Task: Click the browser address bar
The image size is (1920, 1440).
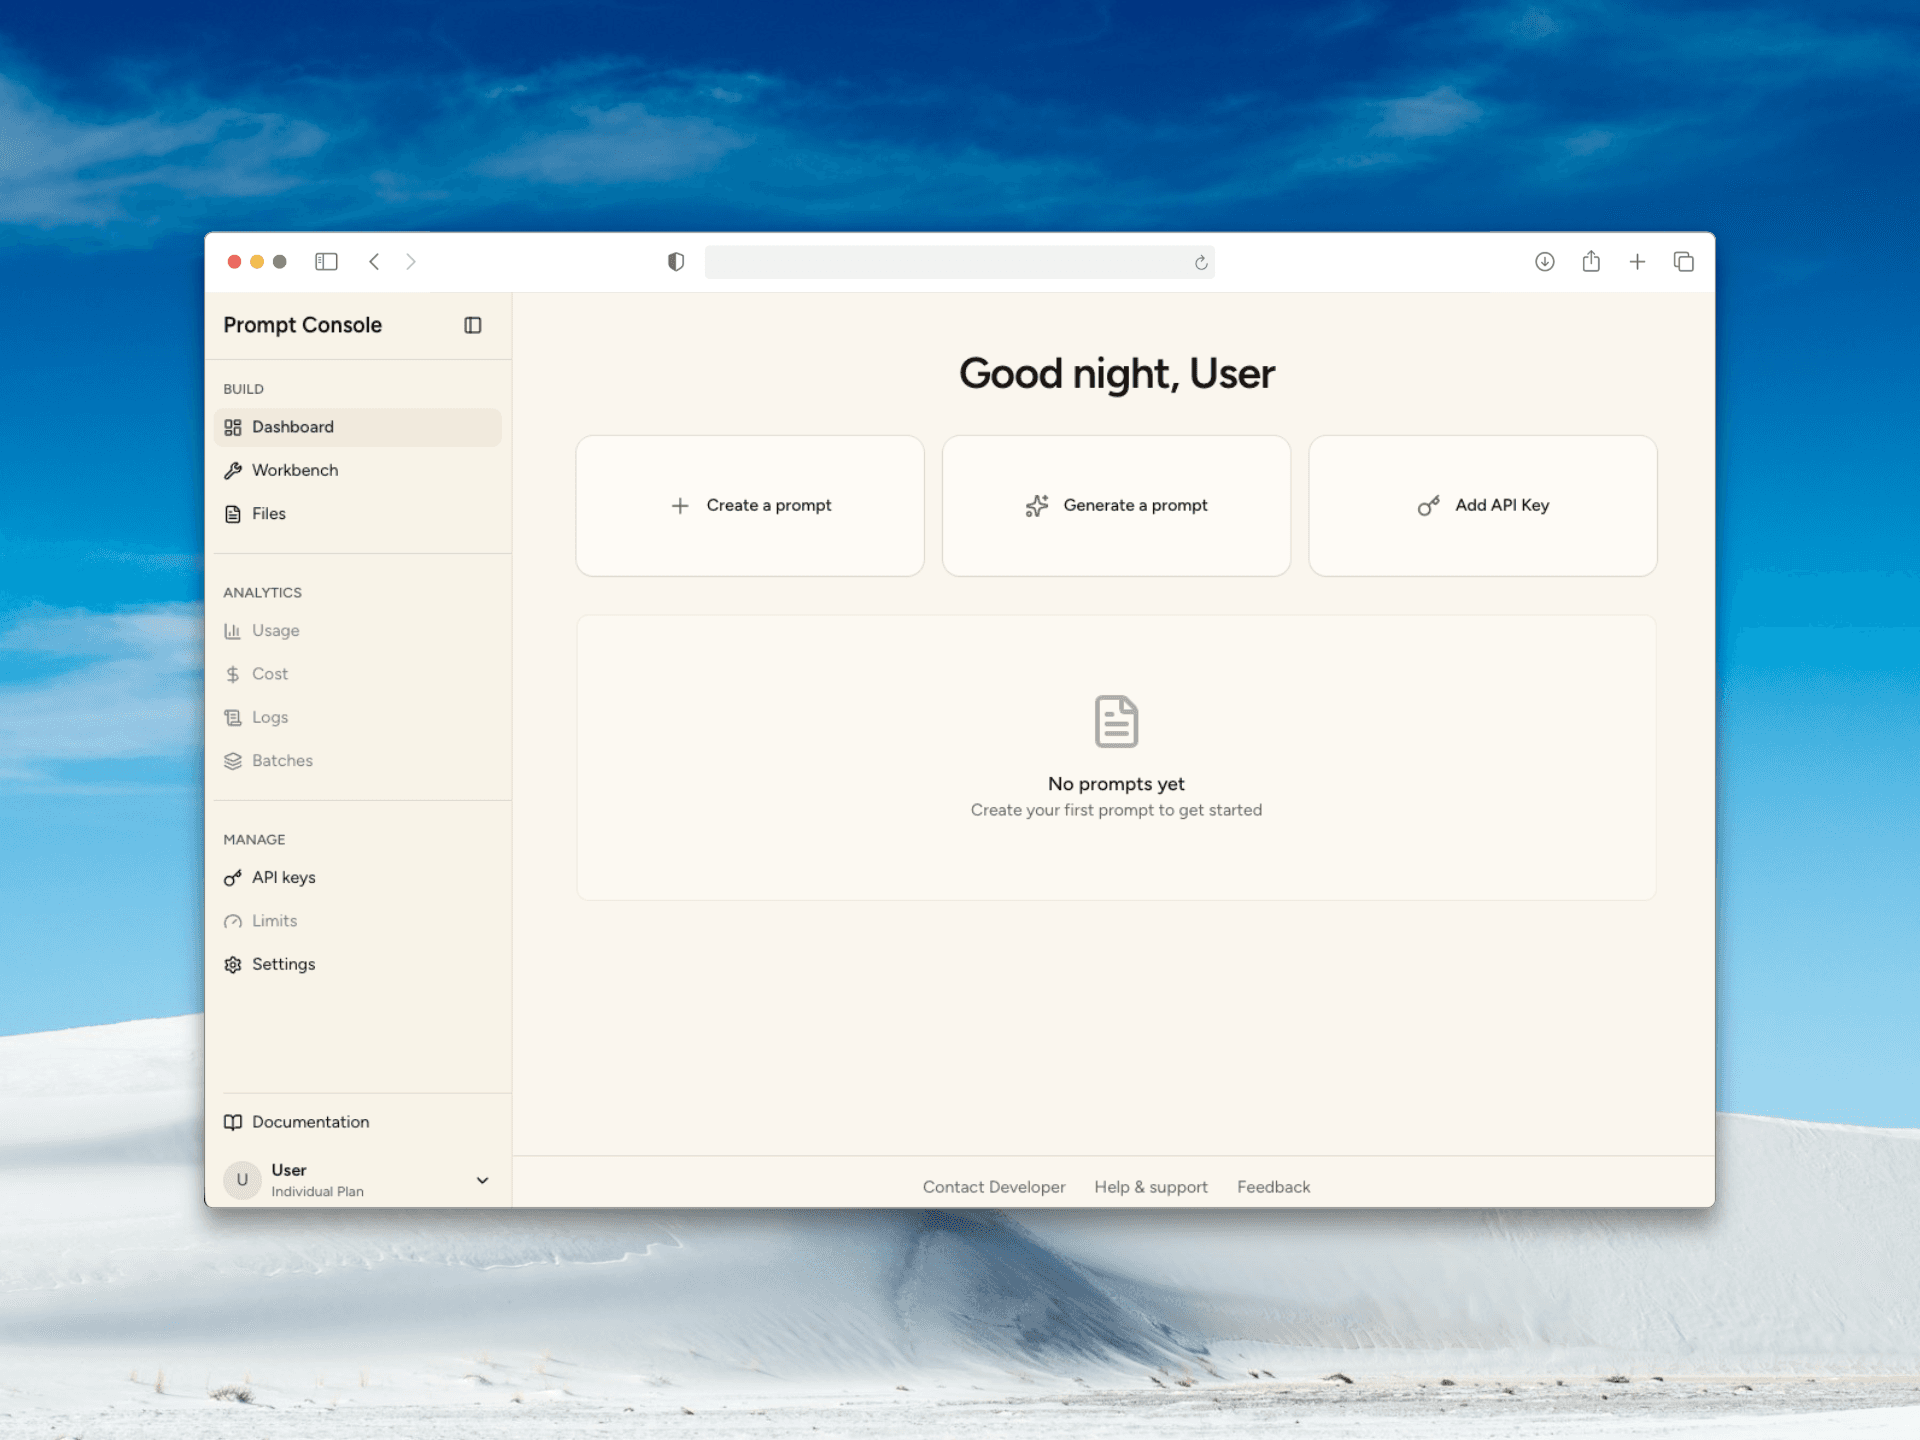Action: [945, 262]
